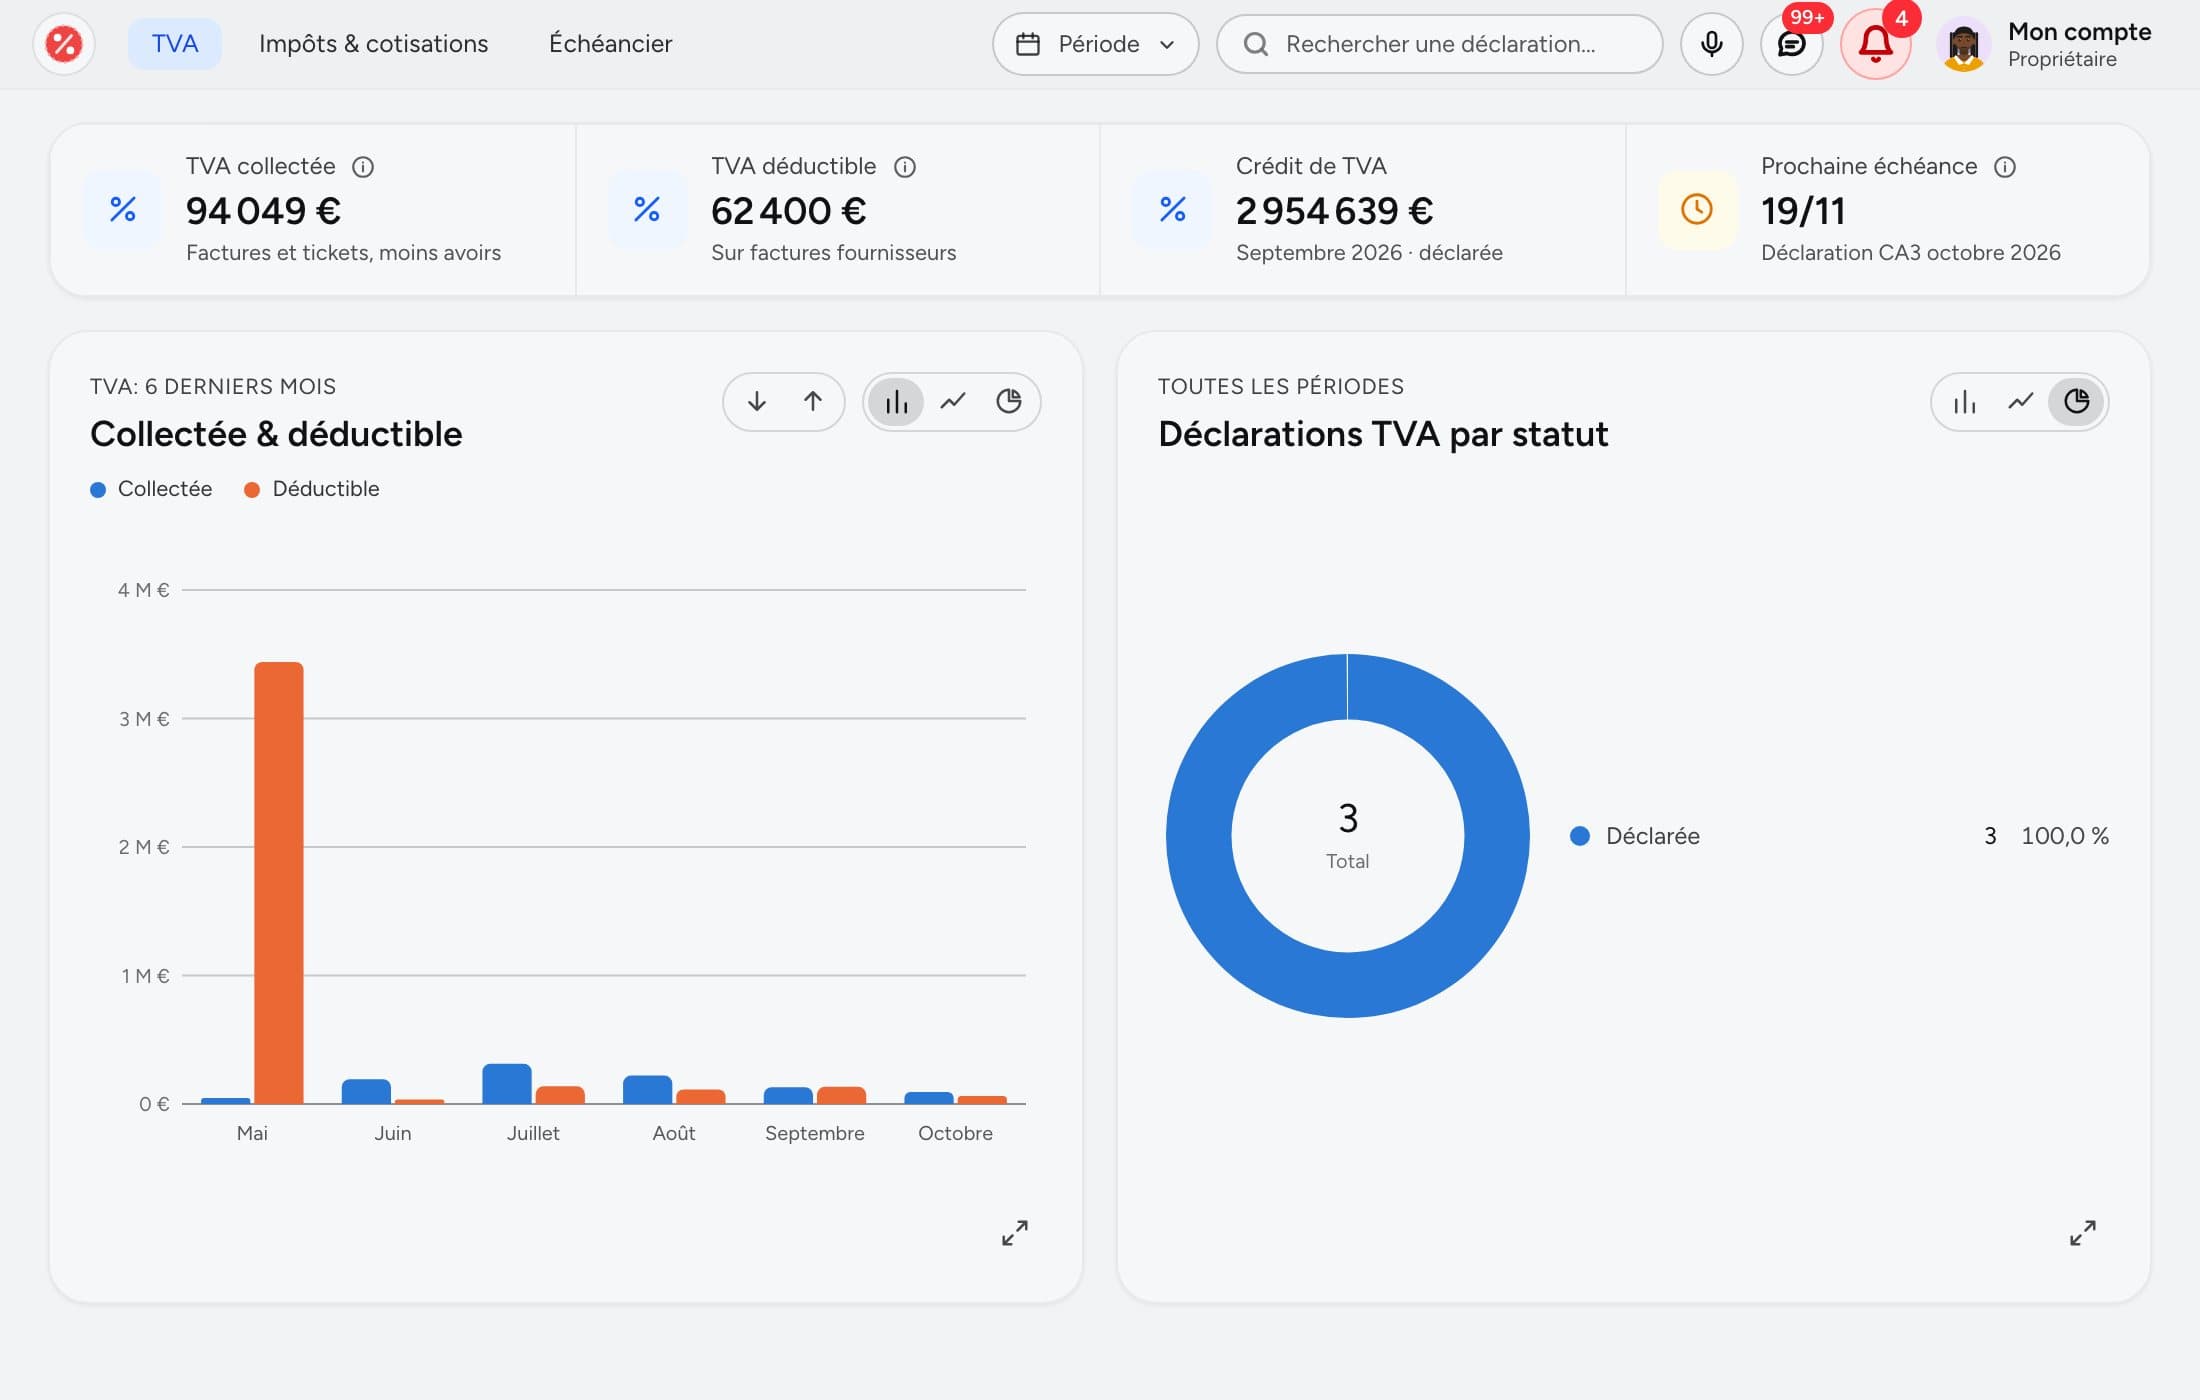The width and height of the screenshot is (2200, 1400).
Task: Toggle the Déclarée legend entry
Action: point(1634,836)
